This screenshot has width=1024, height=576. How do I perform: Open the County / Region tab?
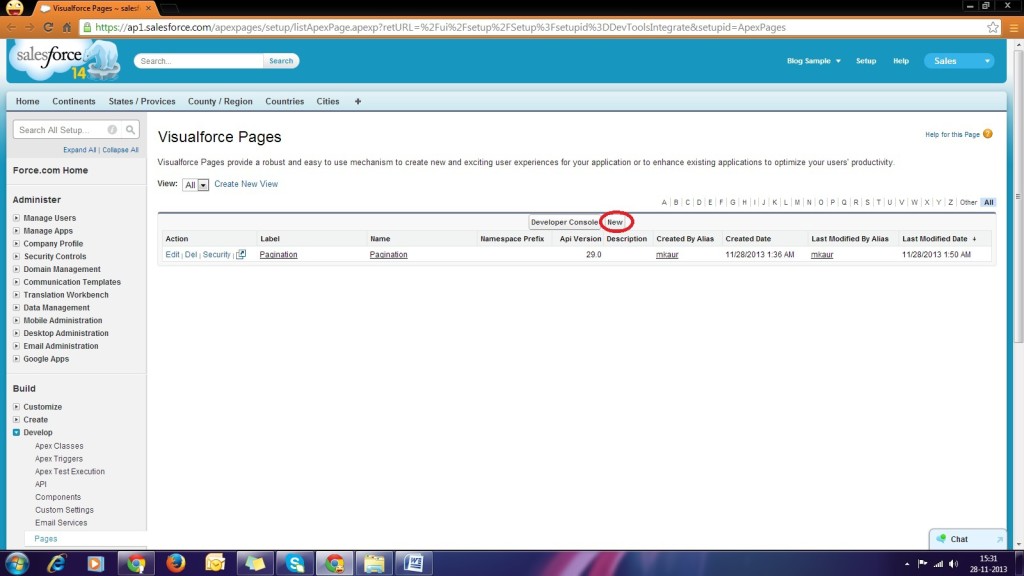(220, 101)
